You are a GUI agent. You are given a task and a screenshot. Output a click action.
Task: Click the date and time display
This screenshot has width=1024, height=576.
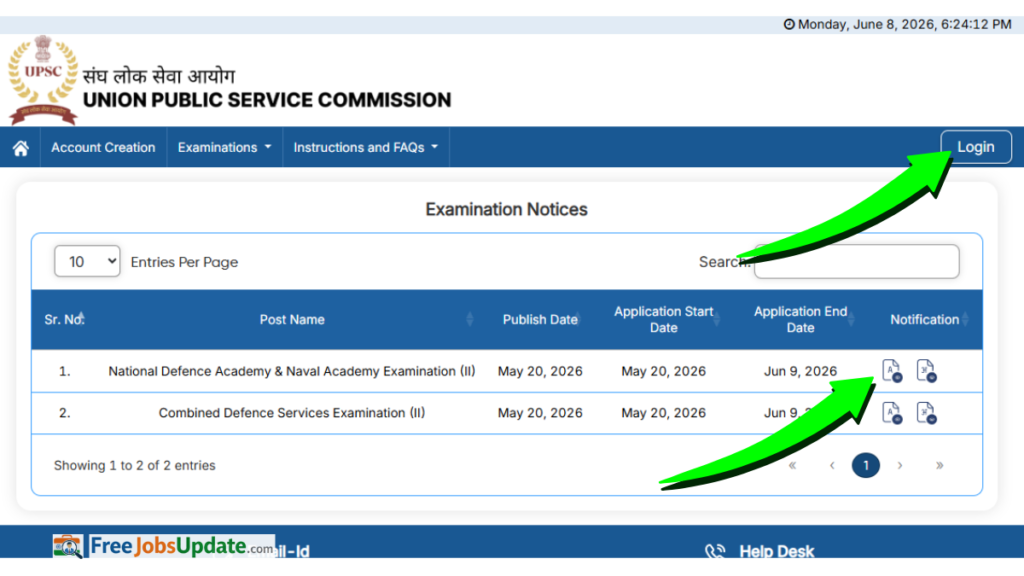click(x=897, y=24)
